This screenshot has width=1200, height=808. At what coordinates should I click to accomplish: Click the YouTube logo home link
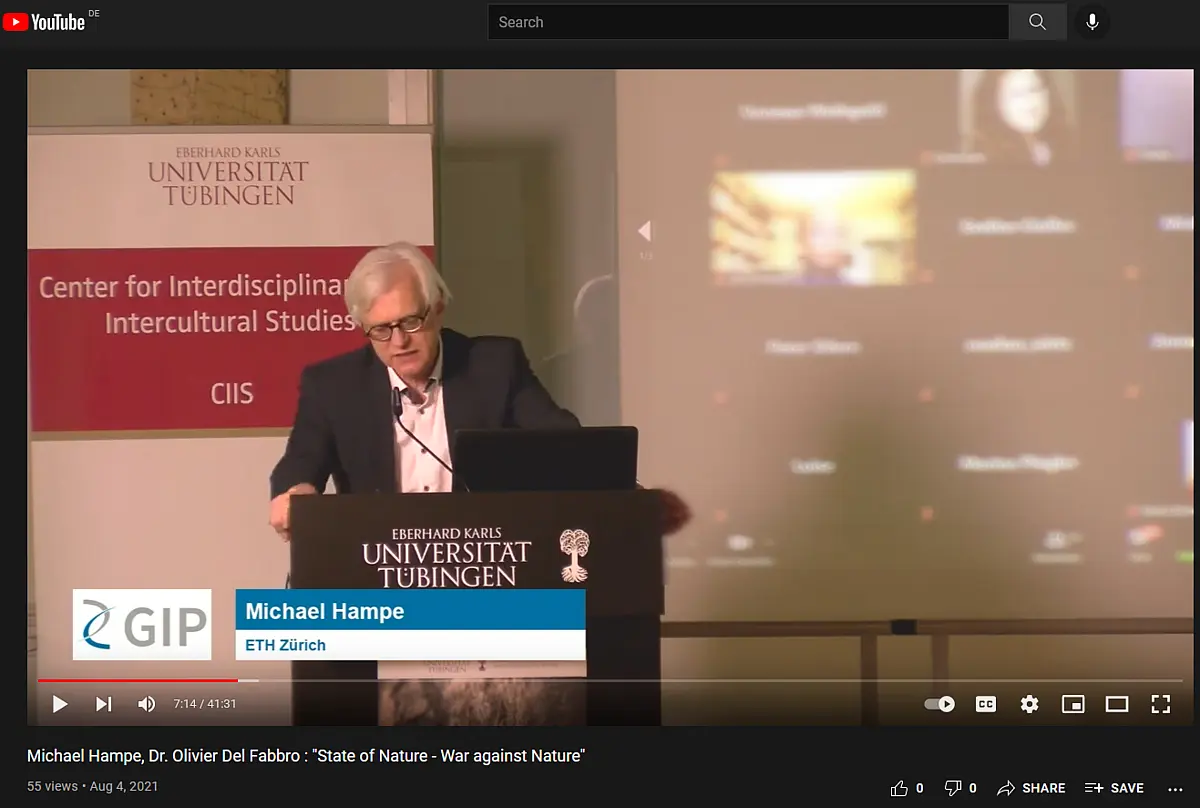click(x=44, y=21)
